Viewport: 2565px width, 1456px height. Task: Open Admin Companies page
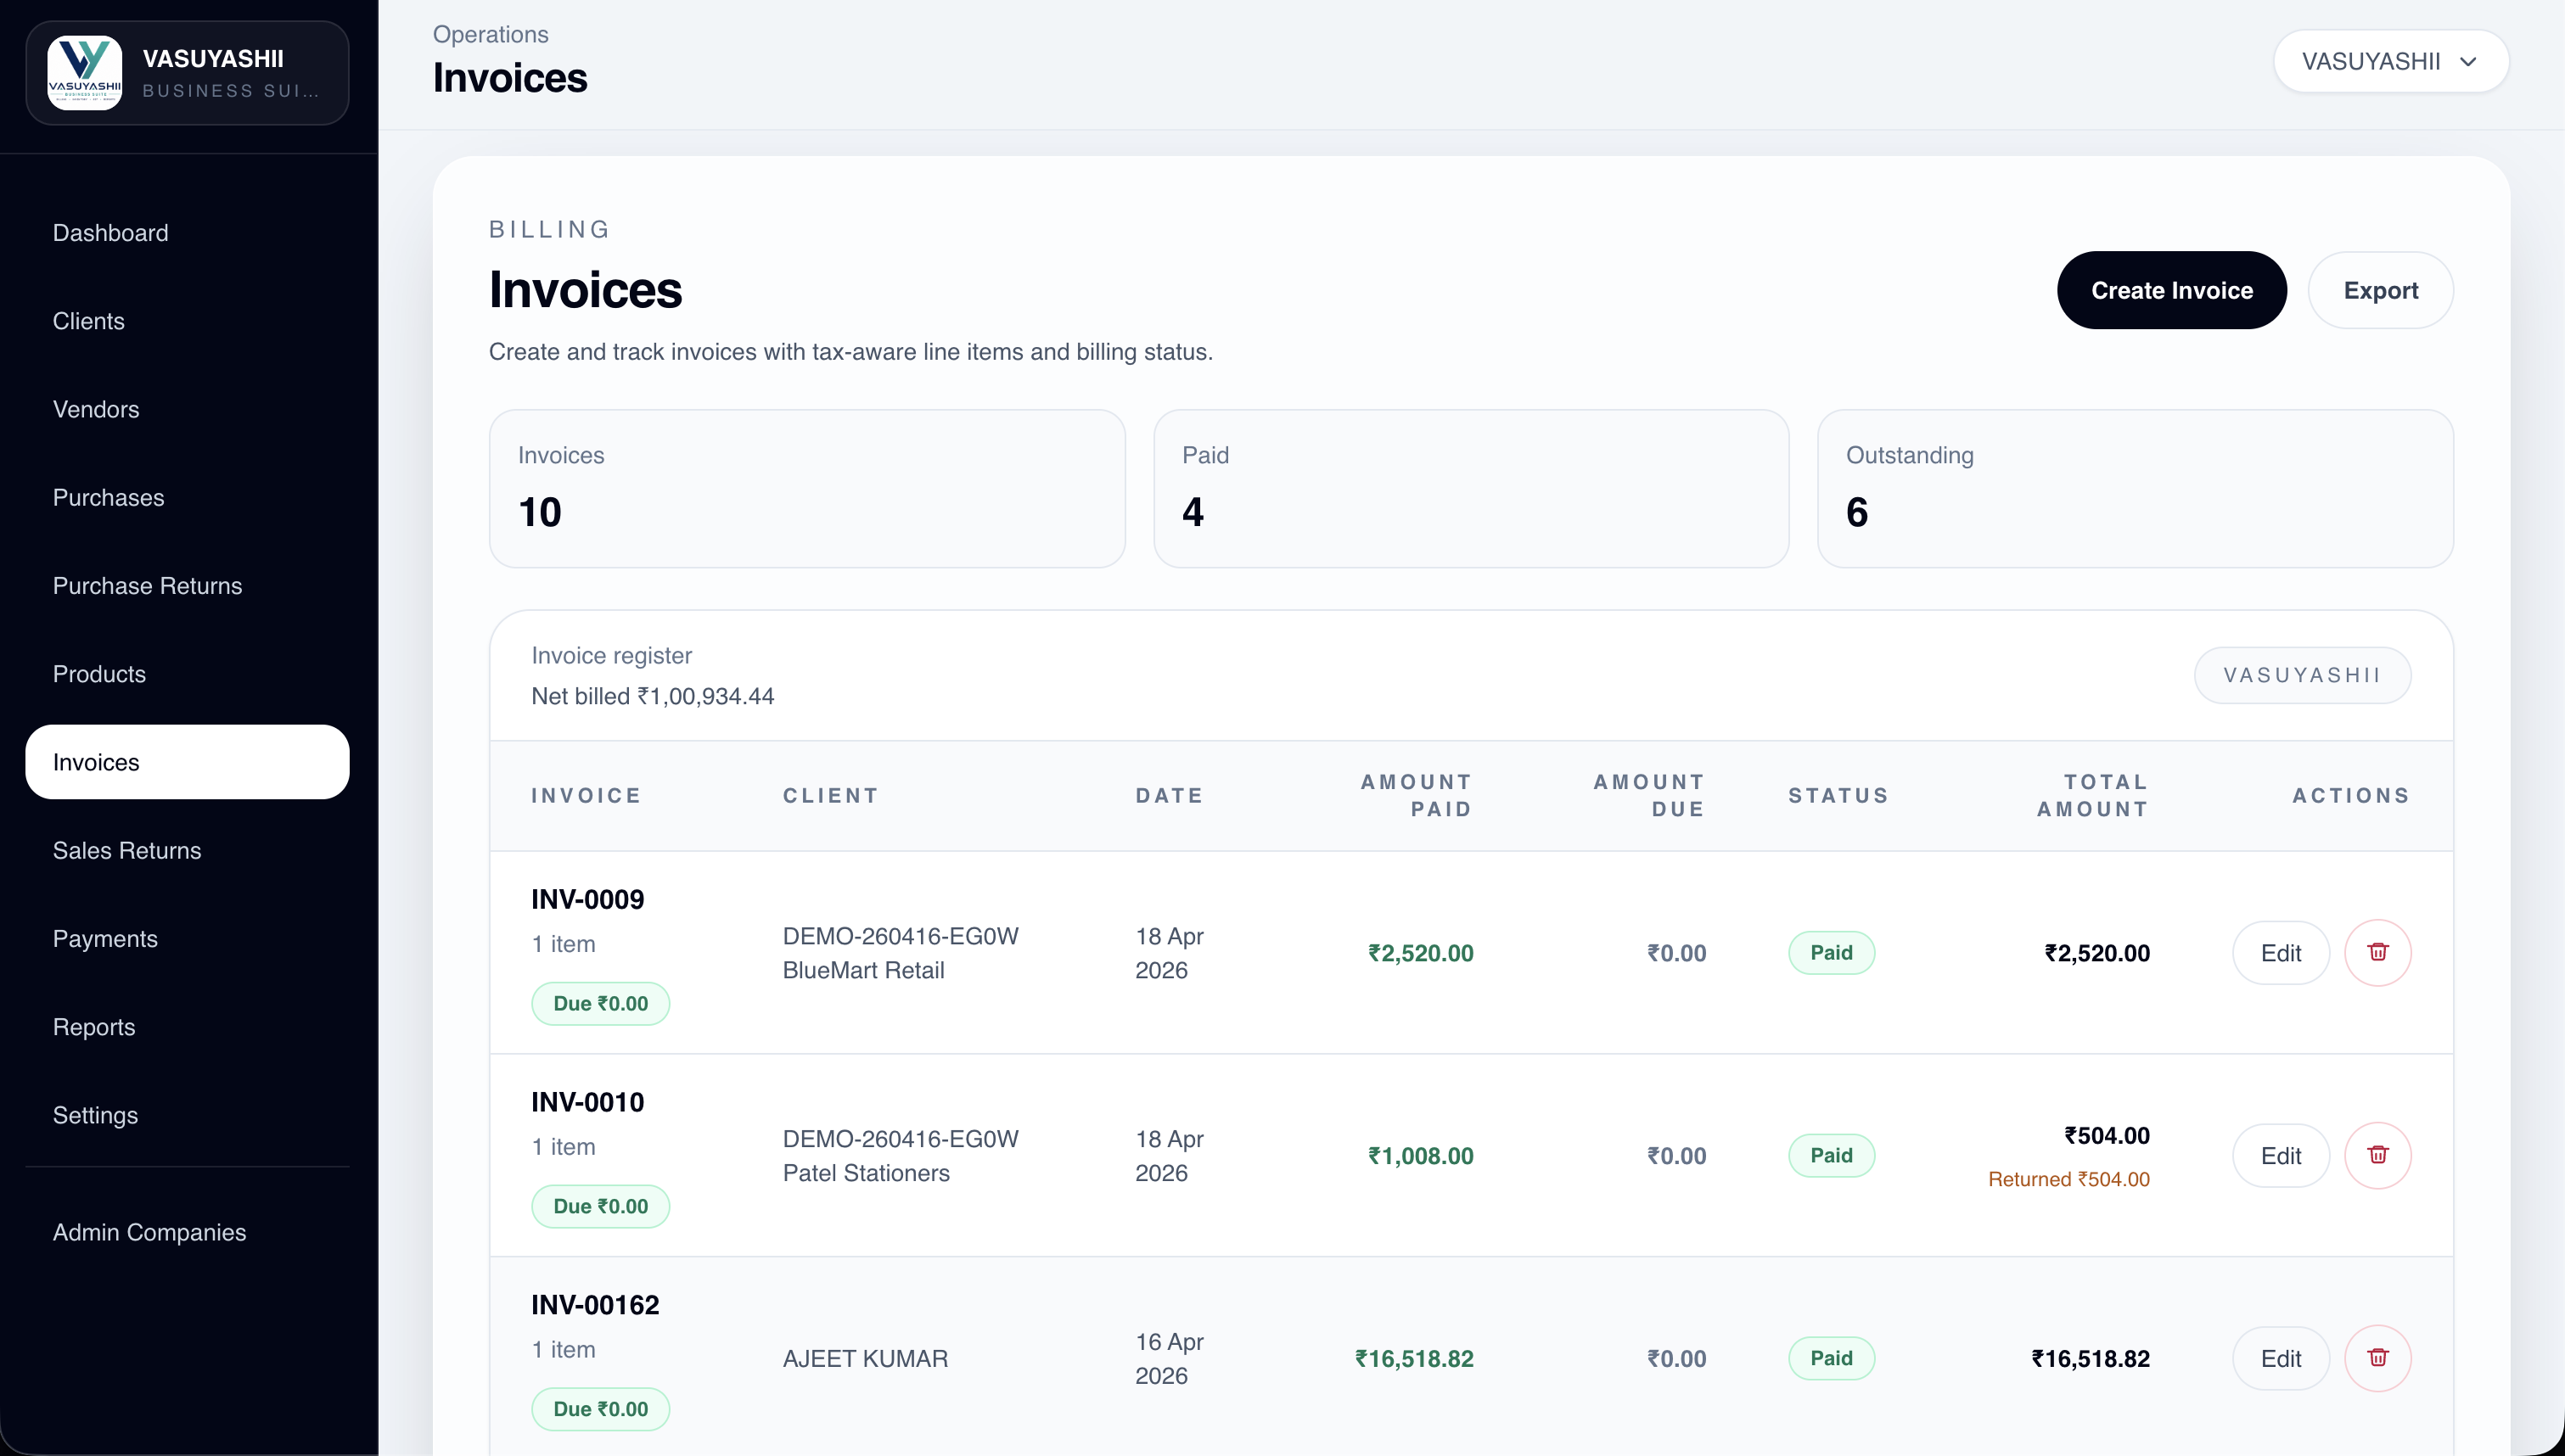(x=187, y=1232)
